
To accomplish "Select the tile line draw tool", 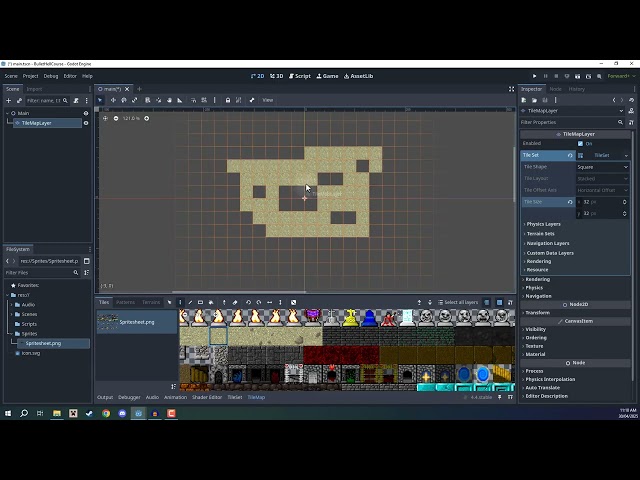I will [190, 302].
